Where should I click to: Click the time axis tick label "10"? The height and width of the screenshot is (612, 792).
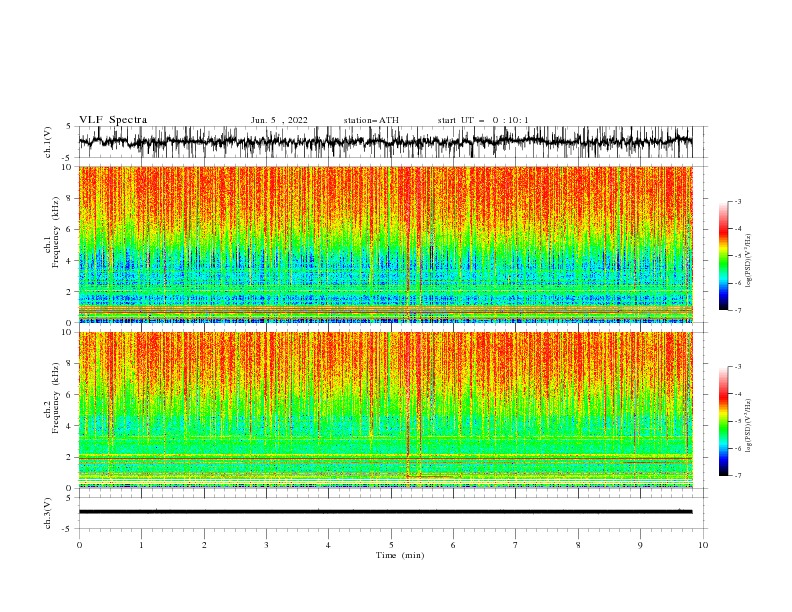pyautogui.click(x=703, y=545)
